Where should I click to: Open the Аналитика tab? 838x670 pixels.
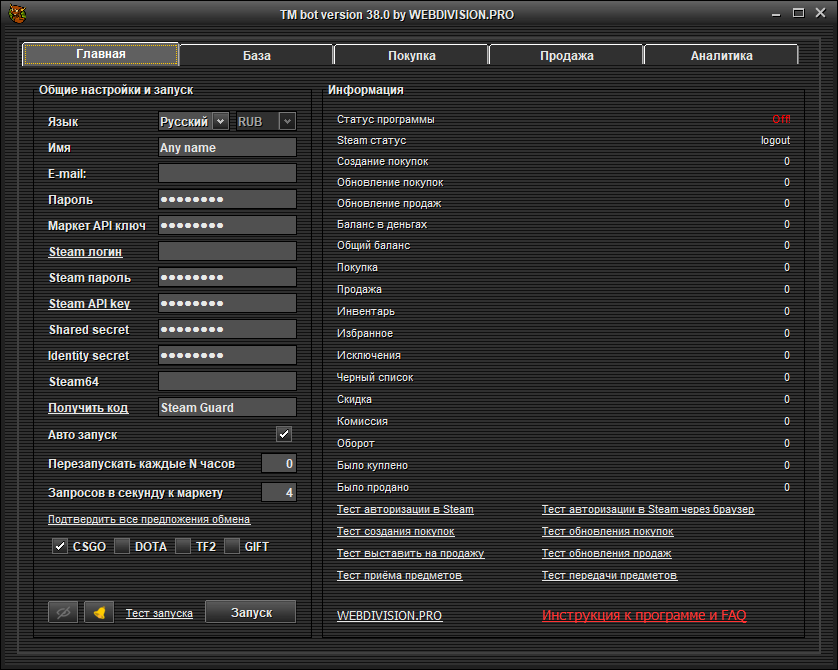coord(721,55)
